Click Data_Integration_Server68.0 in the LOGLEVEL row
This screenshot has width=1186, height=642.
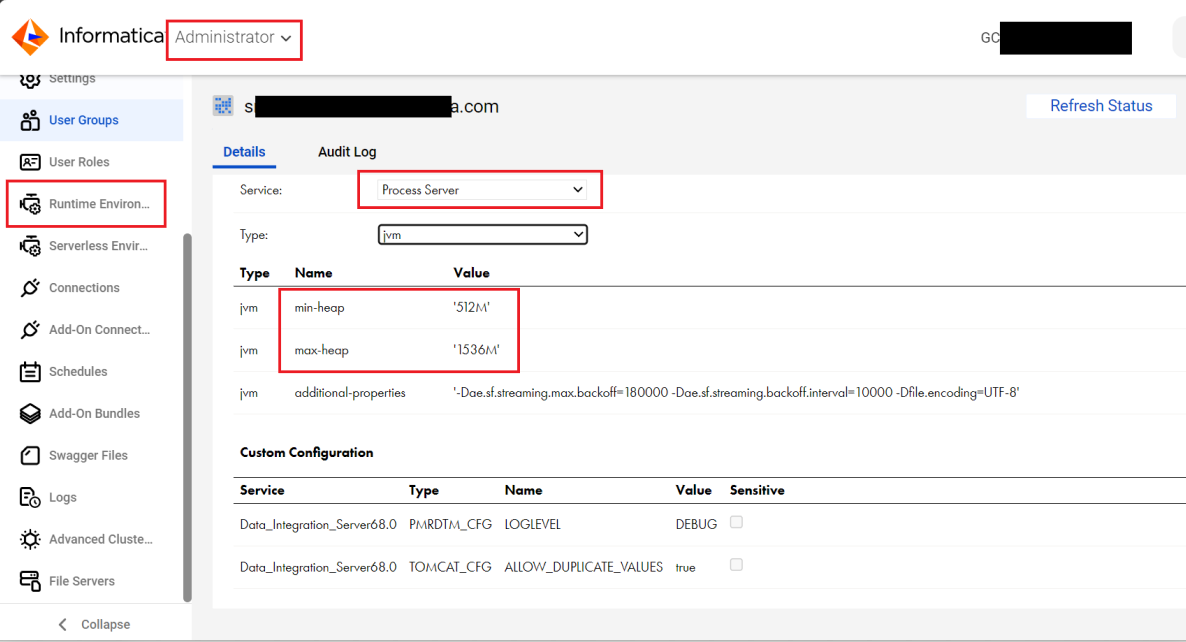click(318, 524)
